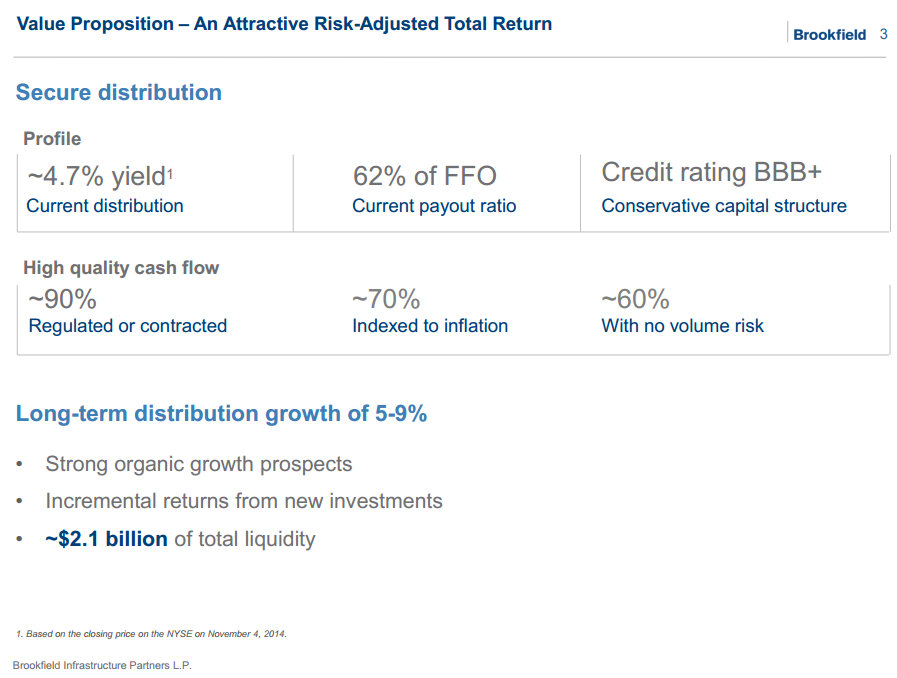
Task: Click the Current payout ratio caption
Action: coord(434,206)
